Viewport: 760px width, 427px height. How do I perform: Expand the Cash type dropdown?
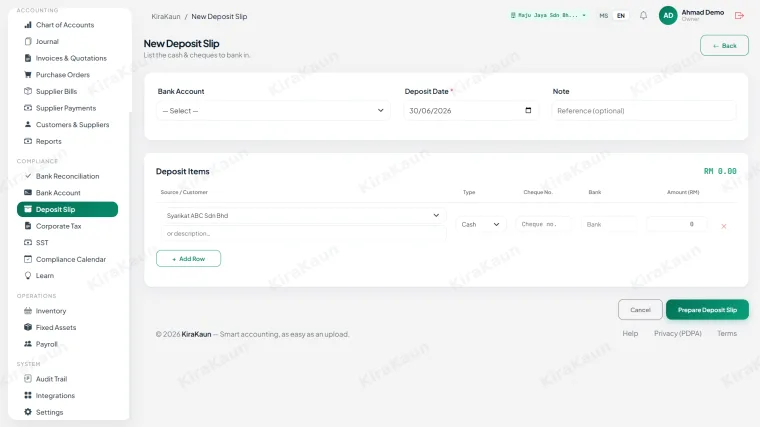(481, 224)
